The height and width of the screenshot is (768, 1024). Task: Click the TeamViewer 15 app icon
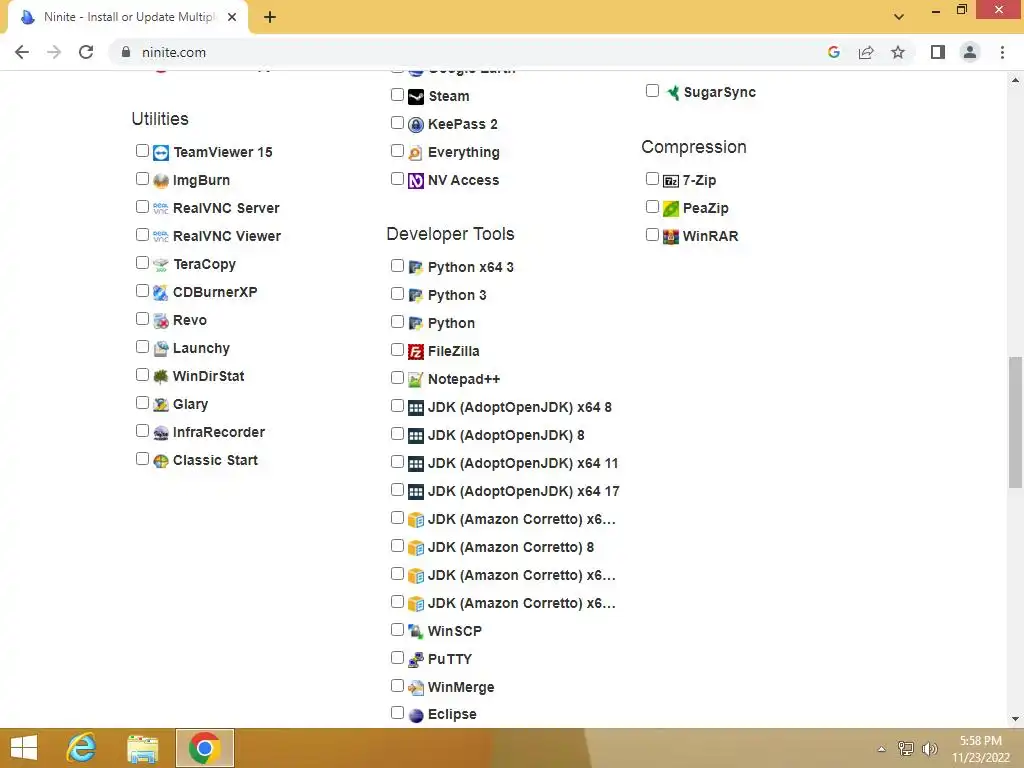161,153
